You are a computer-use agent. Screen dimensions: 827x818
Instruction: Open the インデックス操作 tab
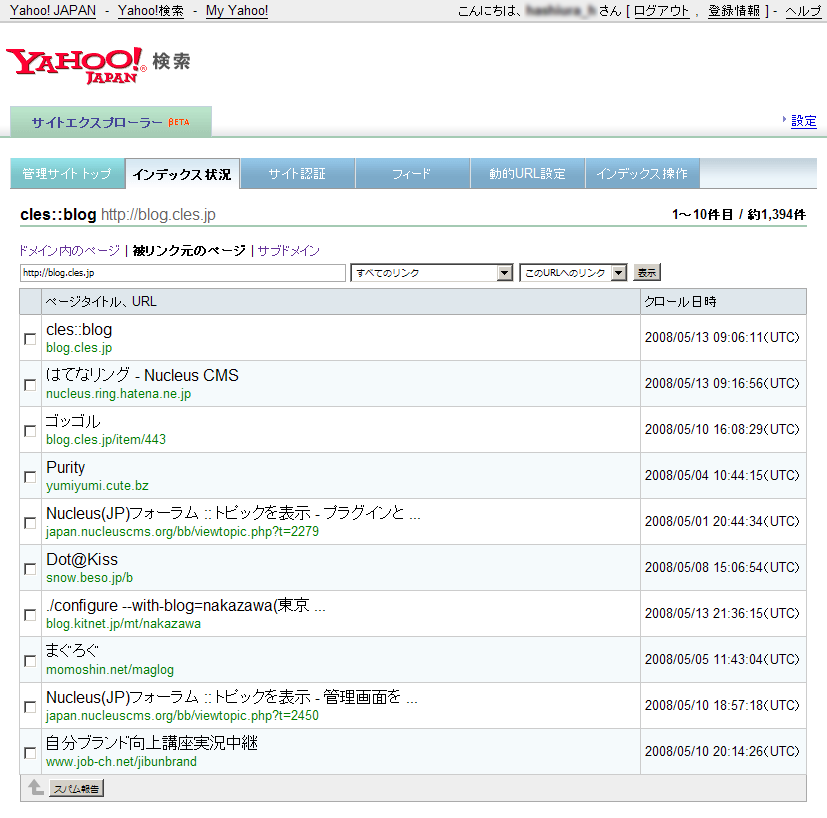pos(642,174)
